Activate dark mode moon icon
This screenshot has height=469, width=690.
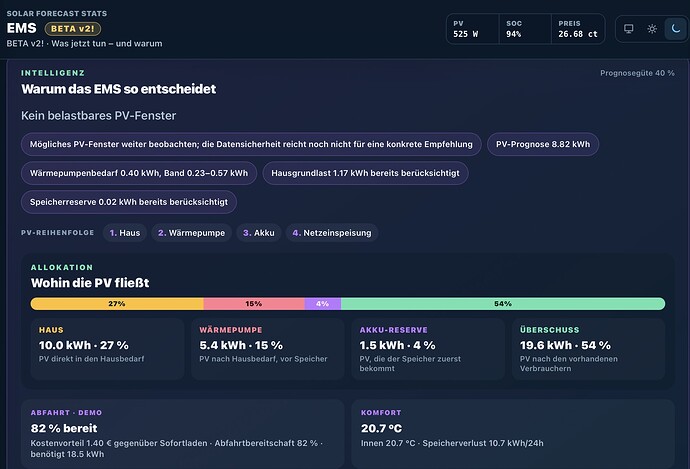[x=675, y=29]
